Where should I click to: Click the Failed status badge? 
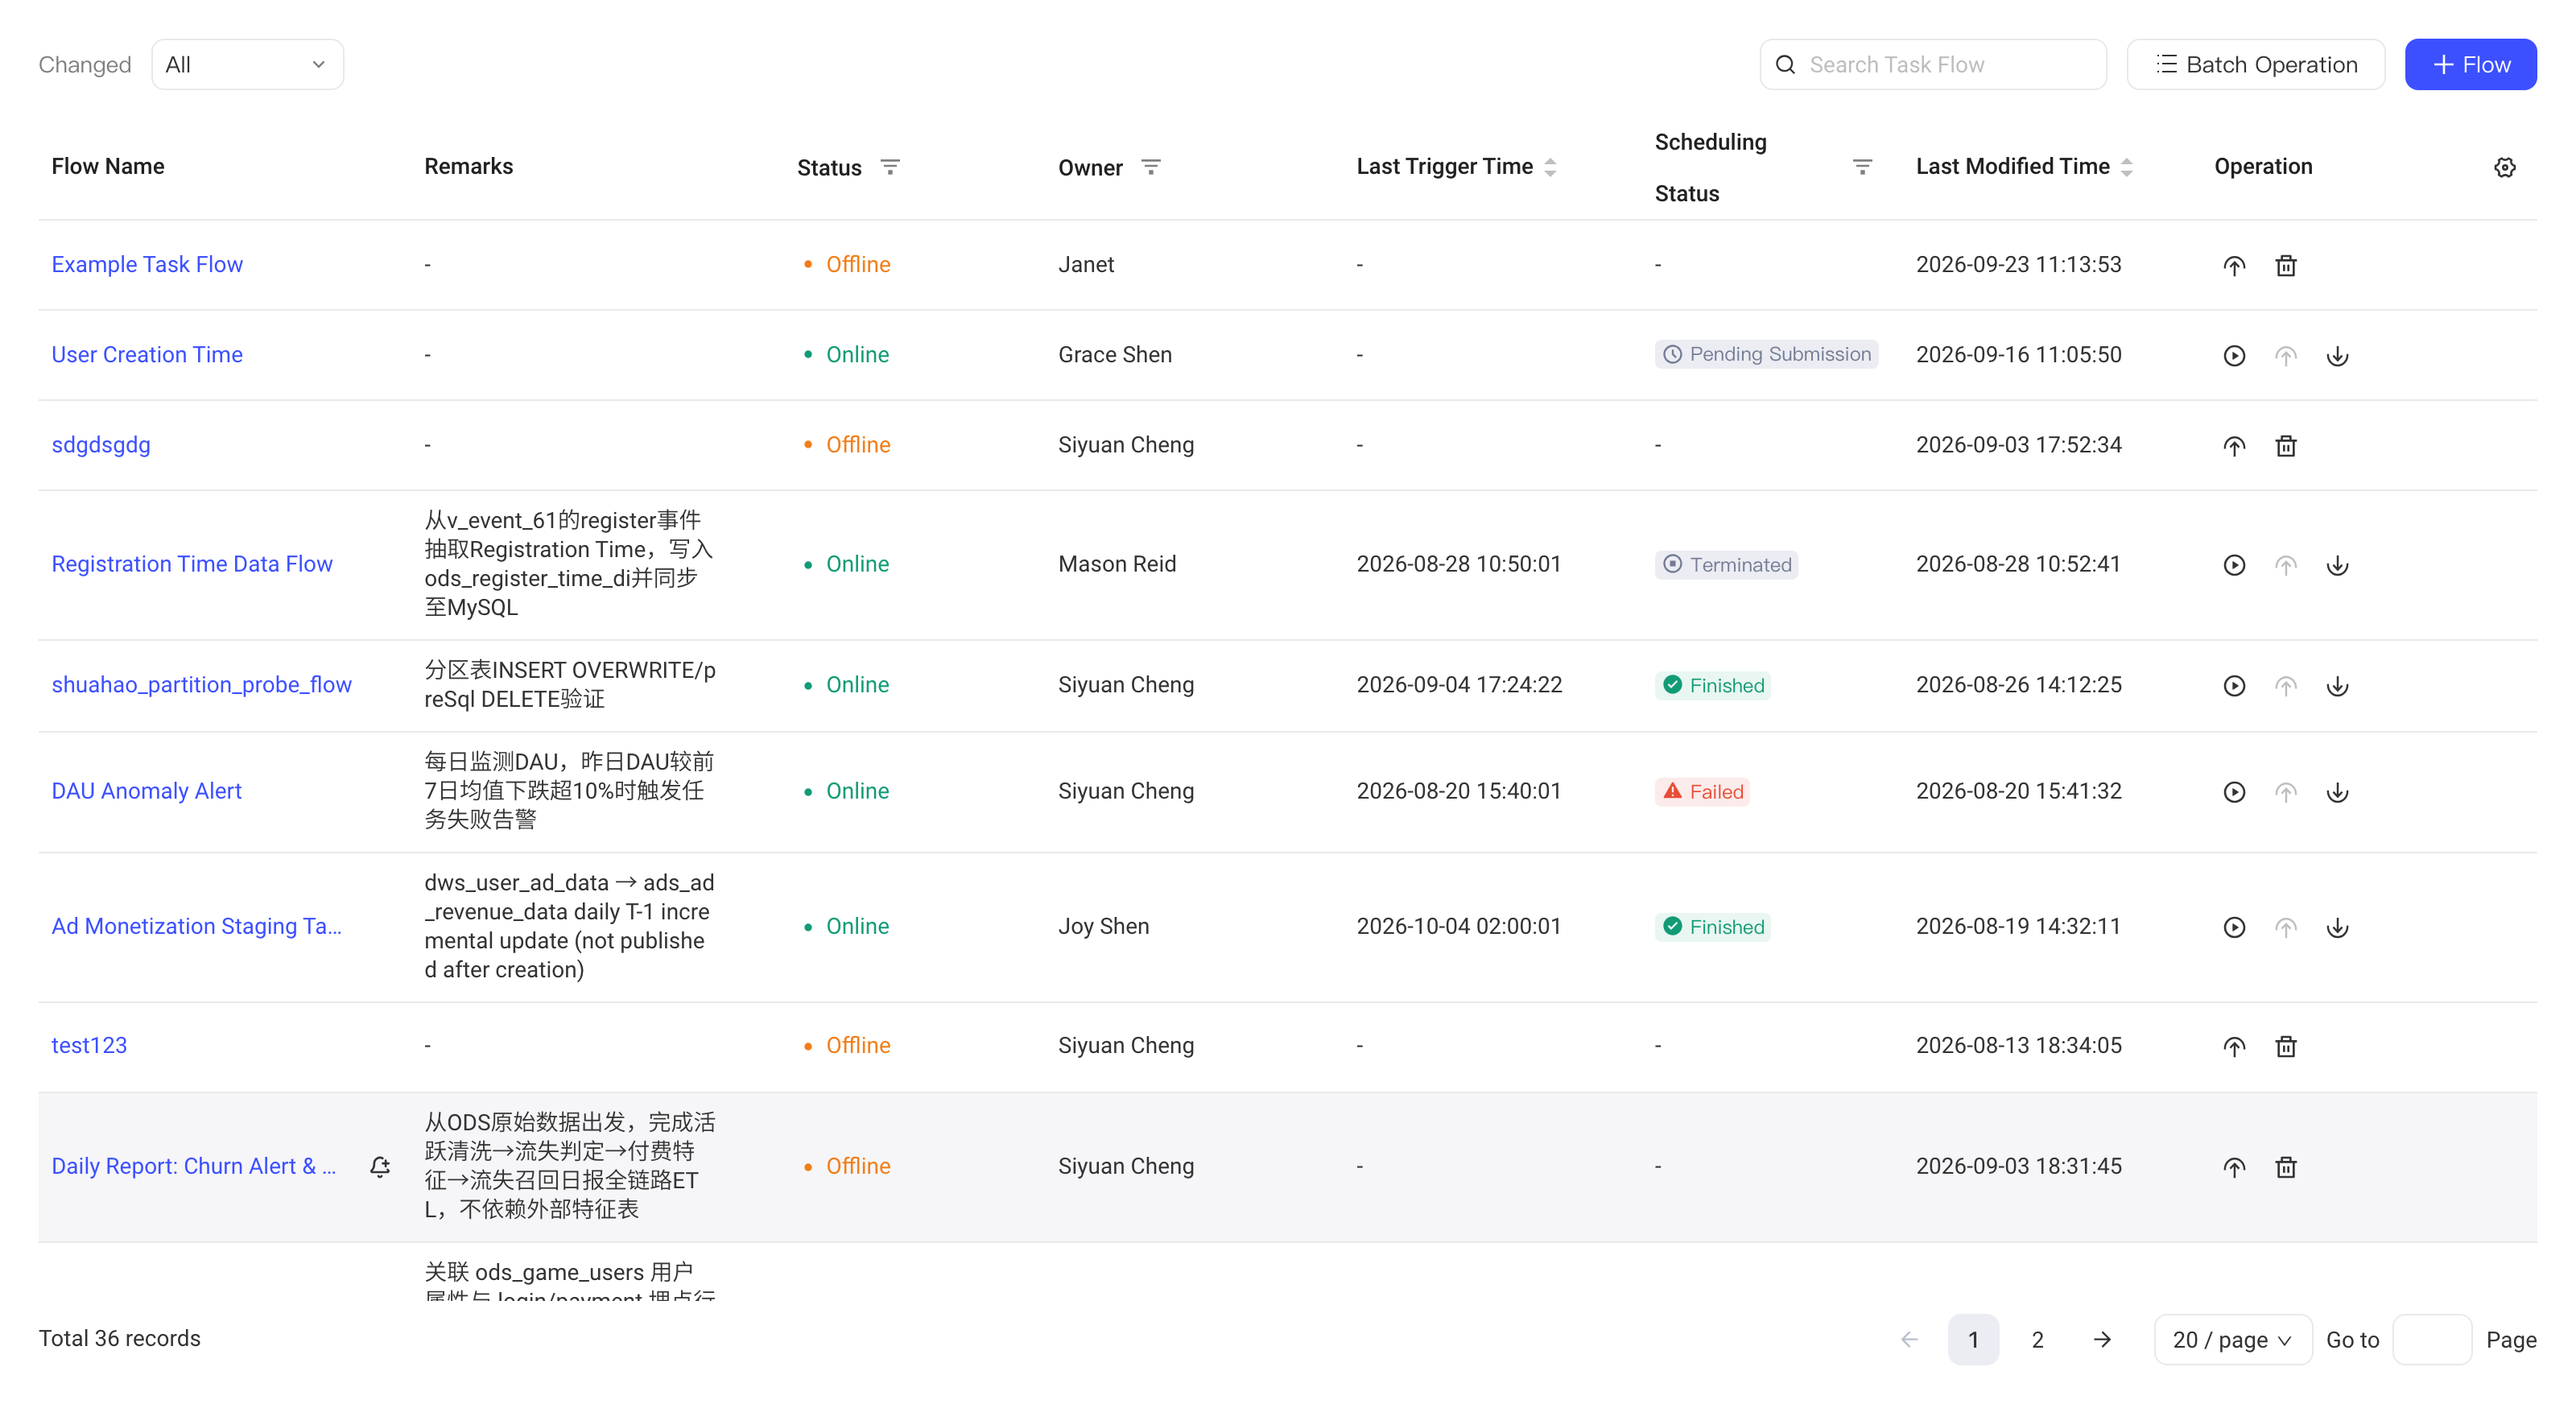click(1702, 792)
